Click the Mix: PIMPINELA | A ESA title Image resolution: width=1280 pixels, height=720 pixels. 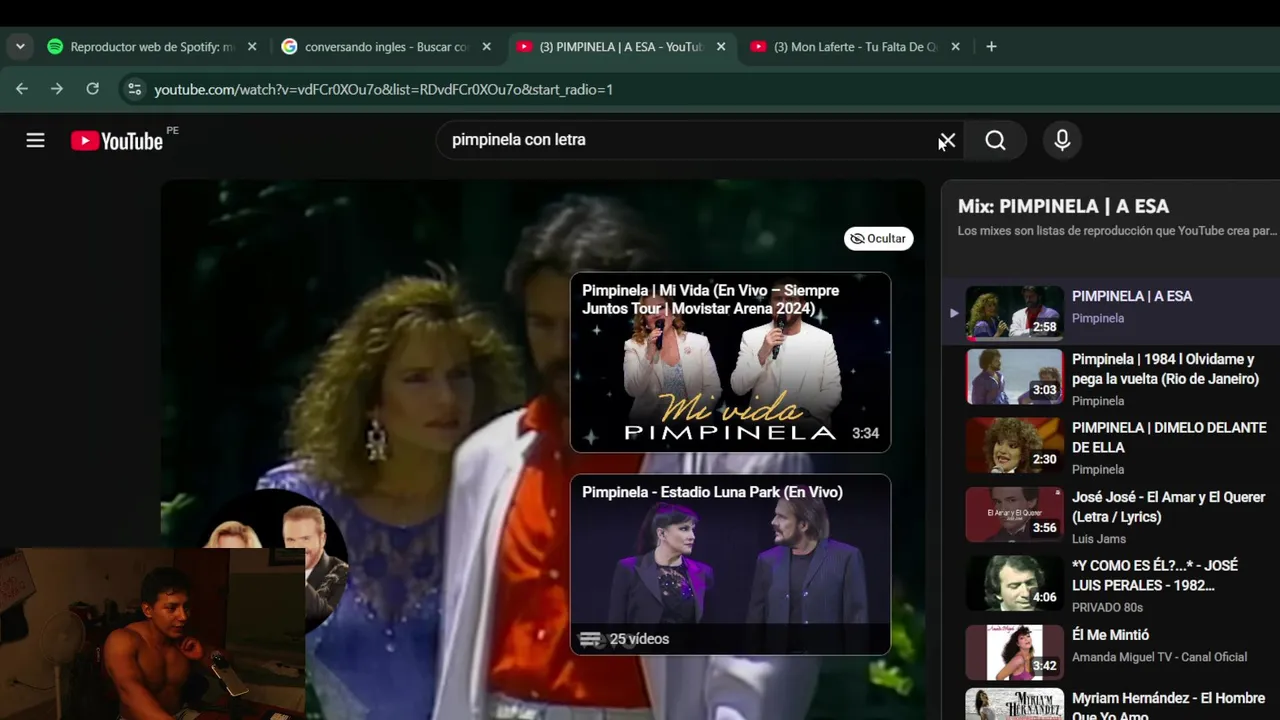(1063, 206)
